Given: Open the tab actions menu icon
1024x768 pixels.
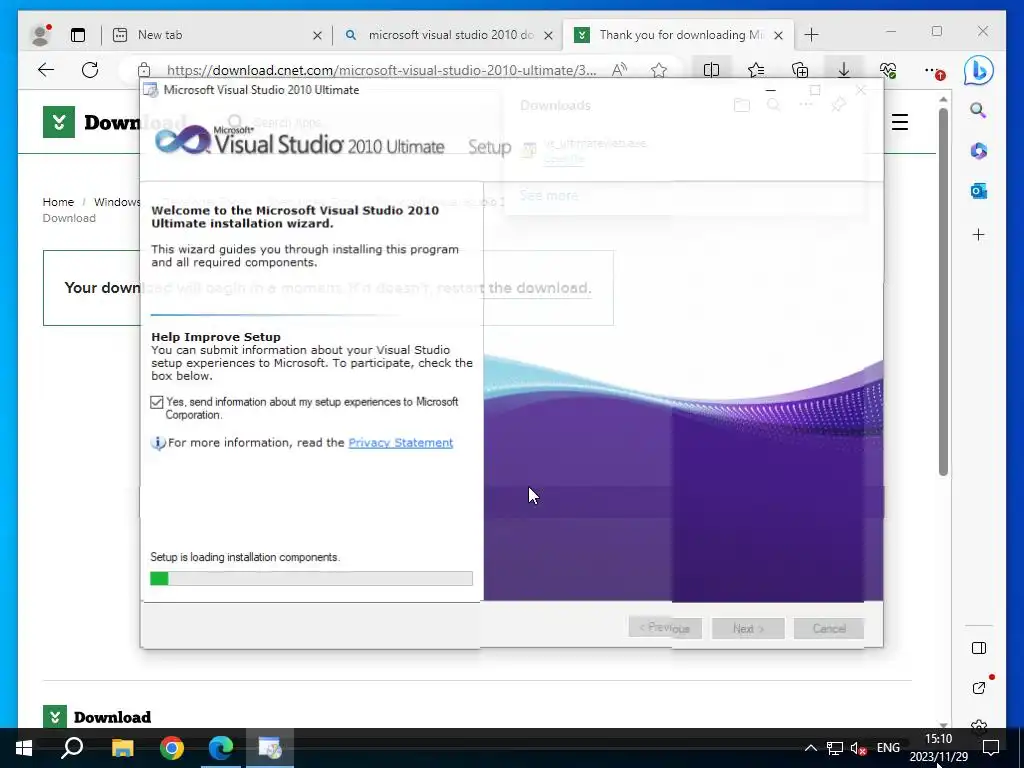Looking at the screenshot, I should point(78,35).
